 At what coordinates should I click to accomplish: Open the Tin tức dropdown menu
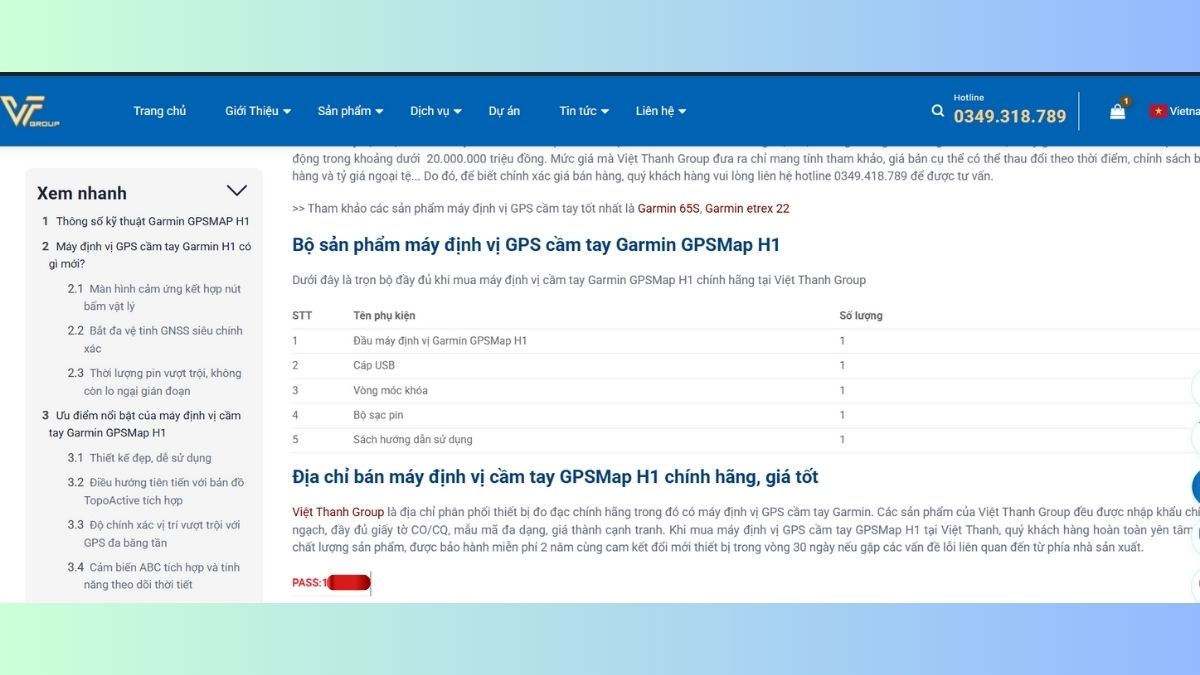coord(584,111)
